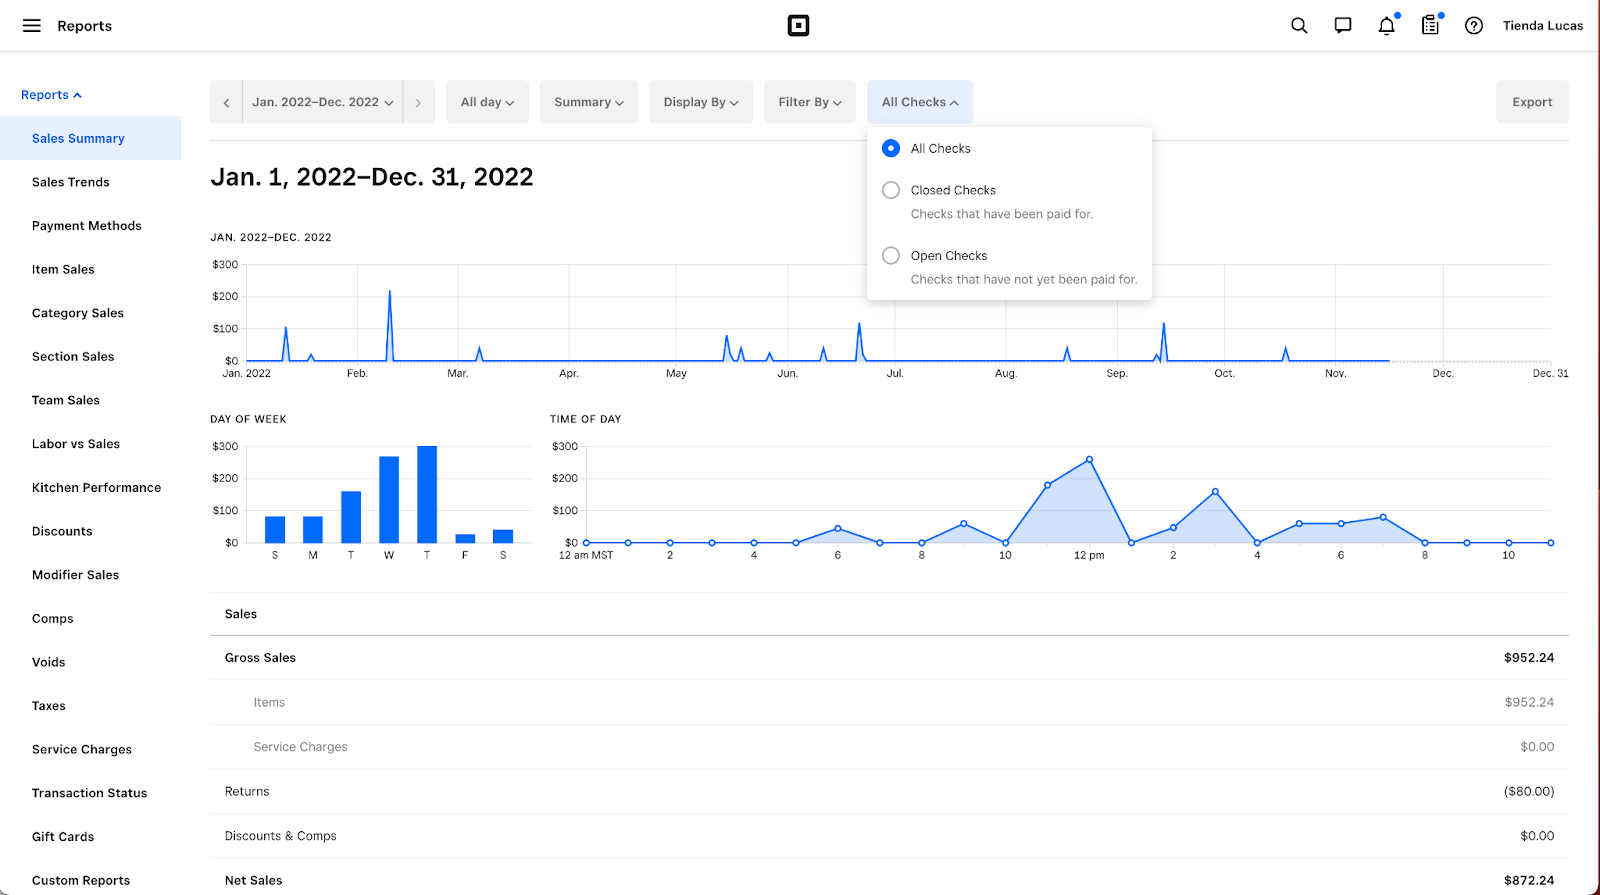Open Labor vs Sales report
This screenshot has width=1600, height=895.
tap(76, 444)
